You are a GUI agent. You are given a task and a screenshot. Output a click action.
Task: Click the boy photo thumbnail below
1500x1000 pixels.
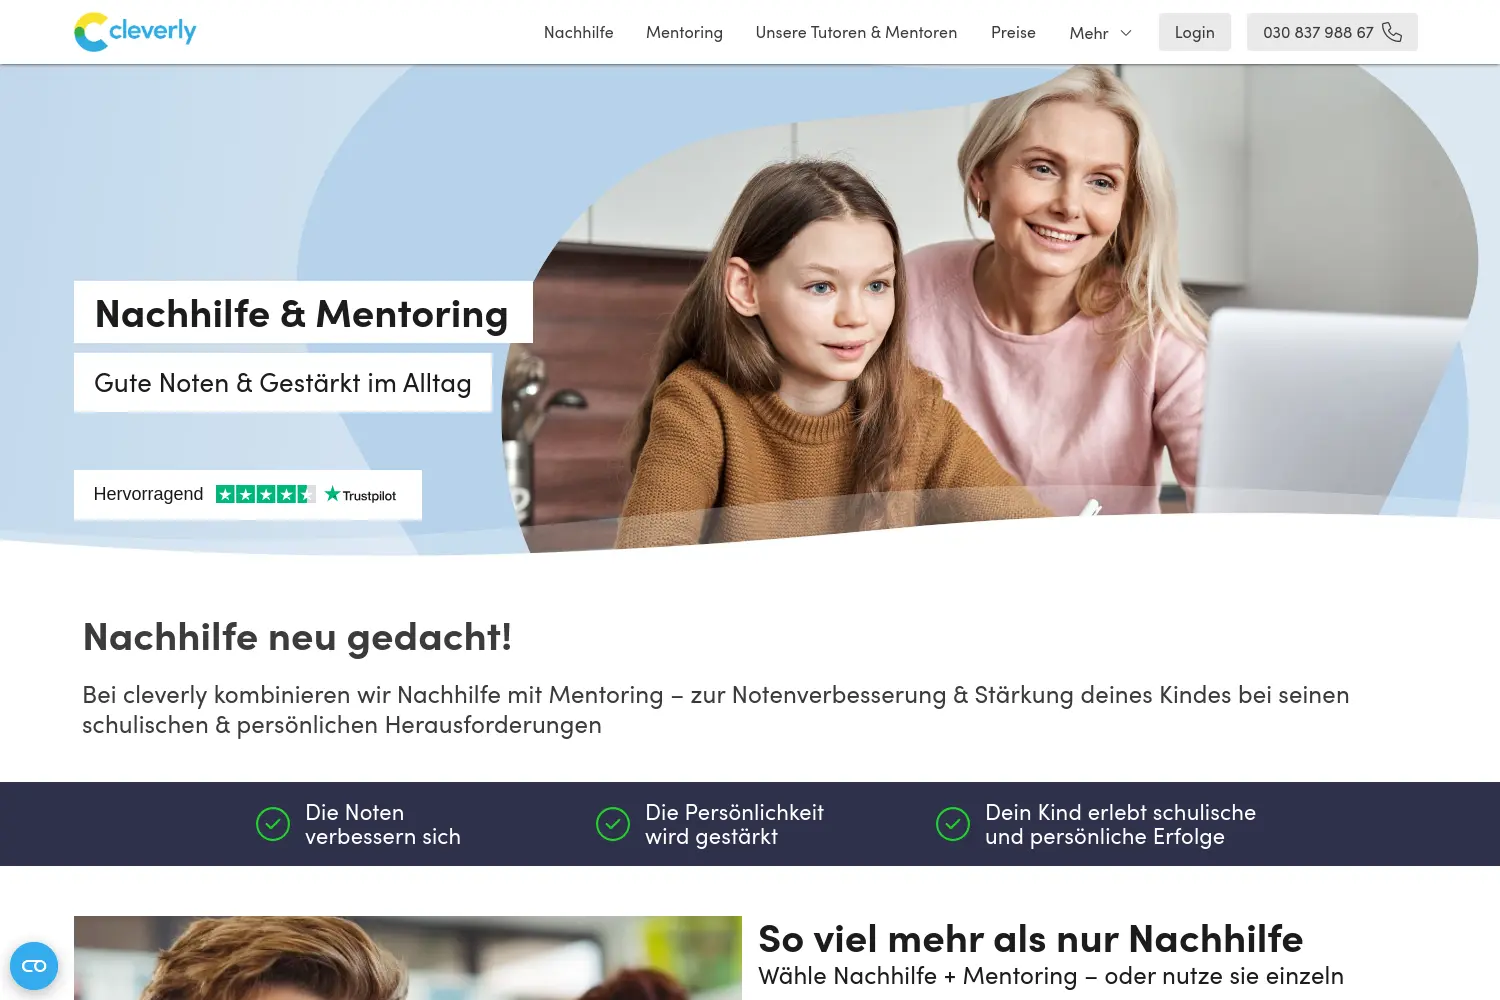click(x=408, y=958)
